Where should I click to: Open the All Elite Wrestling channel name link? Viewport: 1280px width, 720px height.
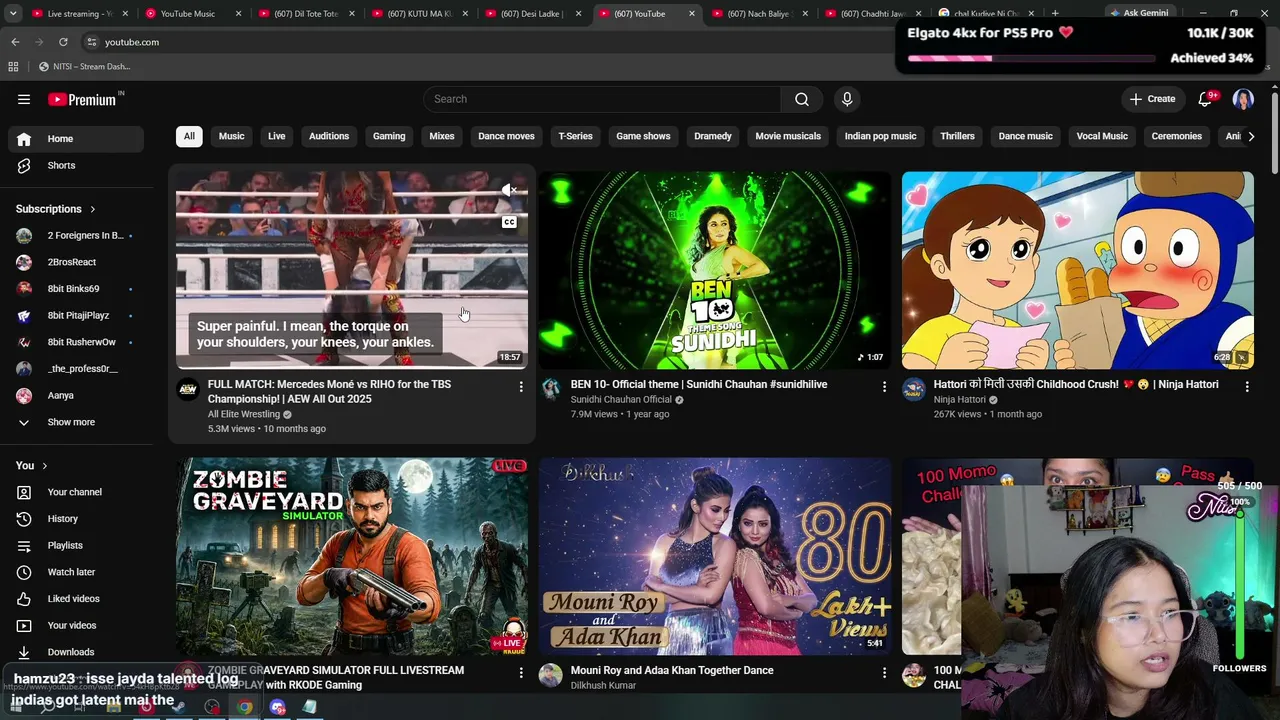click(244, 414)
